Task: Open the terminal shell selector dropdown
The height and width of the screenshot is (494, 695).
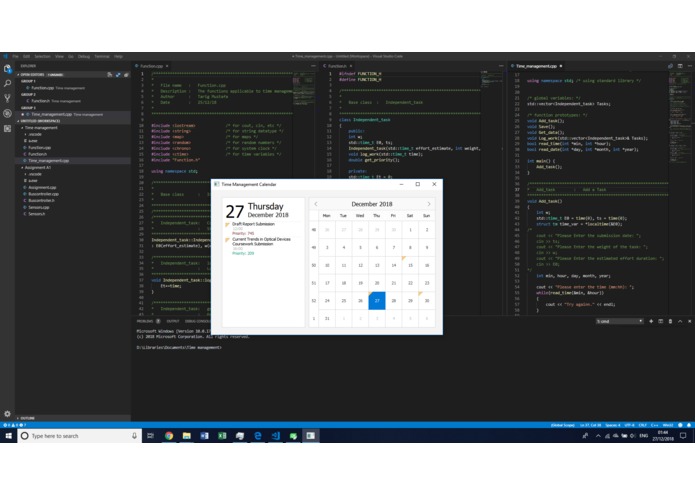Action: coord(619,321)
